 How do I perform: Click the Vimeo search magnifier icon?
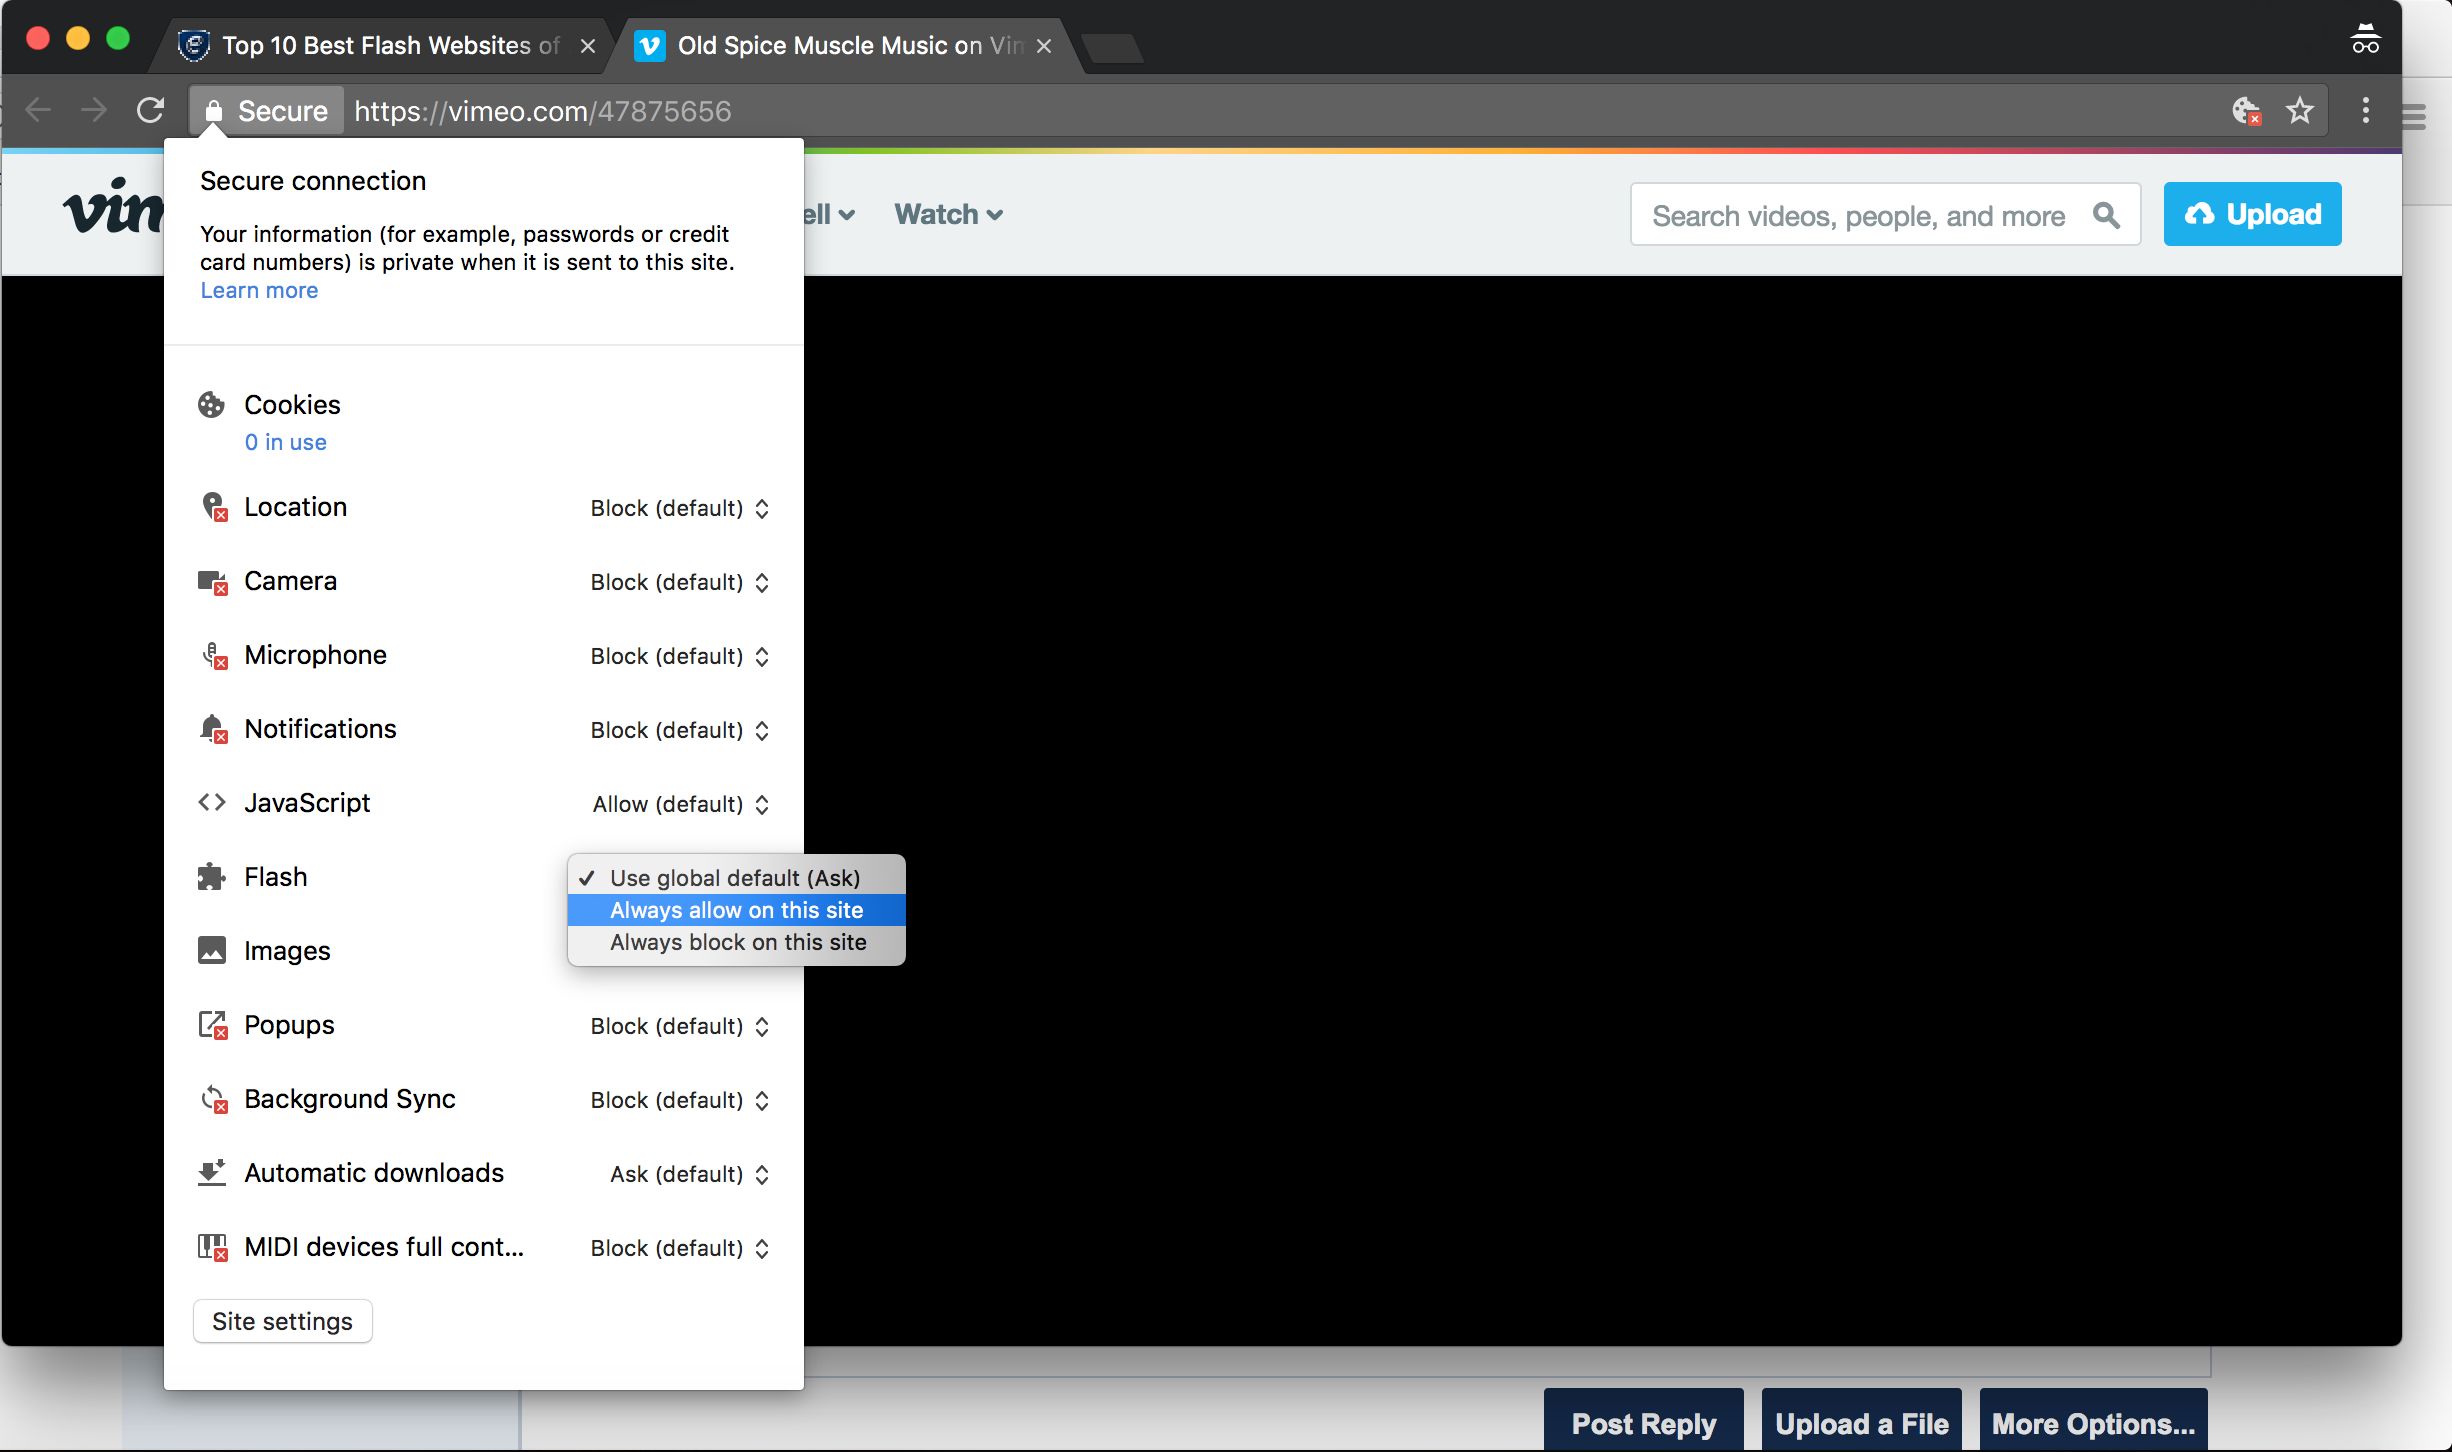[2106, 215]
